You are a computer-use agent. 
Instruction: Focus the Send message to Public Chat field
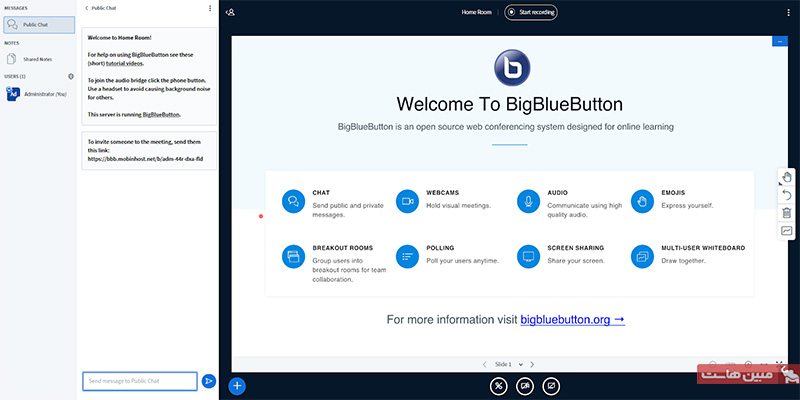[x=140, y=381]
